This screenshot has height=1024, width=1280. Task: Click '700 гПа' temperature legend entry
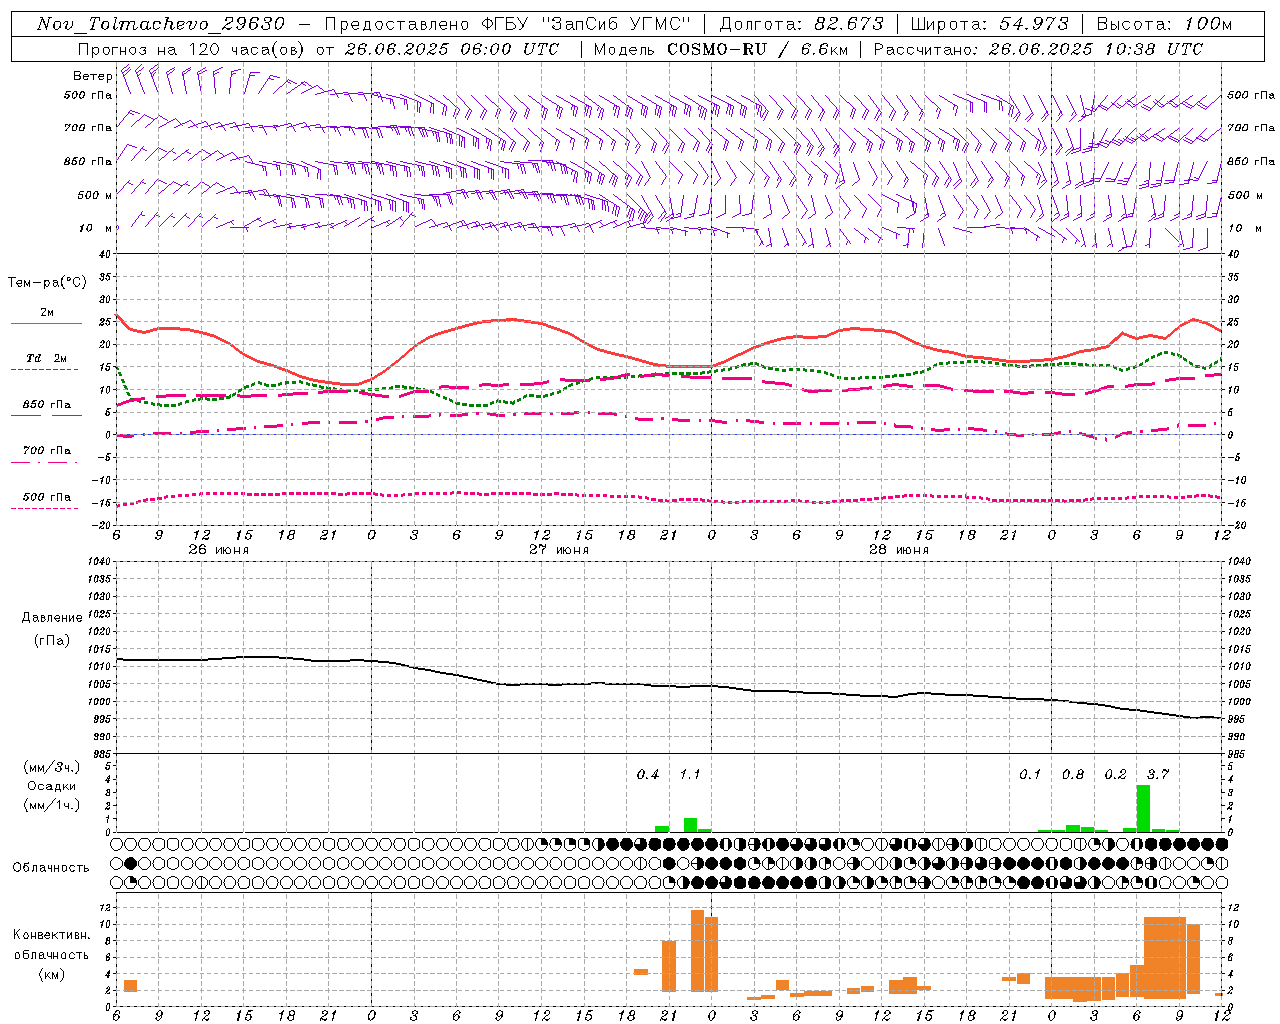point(47,451)
